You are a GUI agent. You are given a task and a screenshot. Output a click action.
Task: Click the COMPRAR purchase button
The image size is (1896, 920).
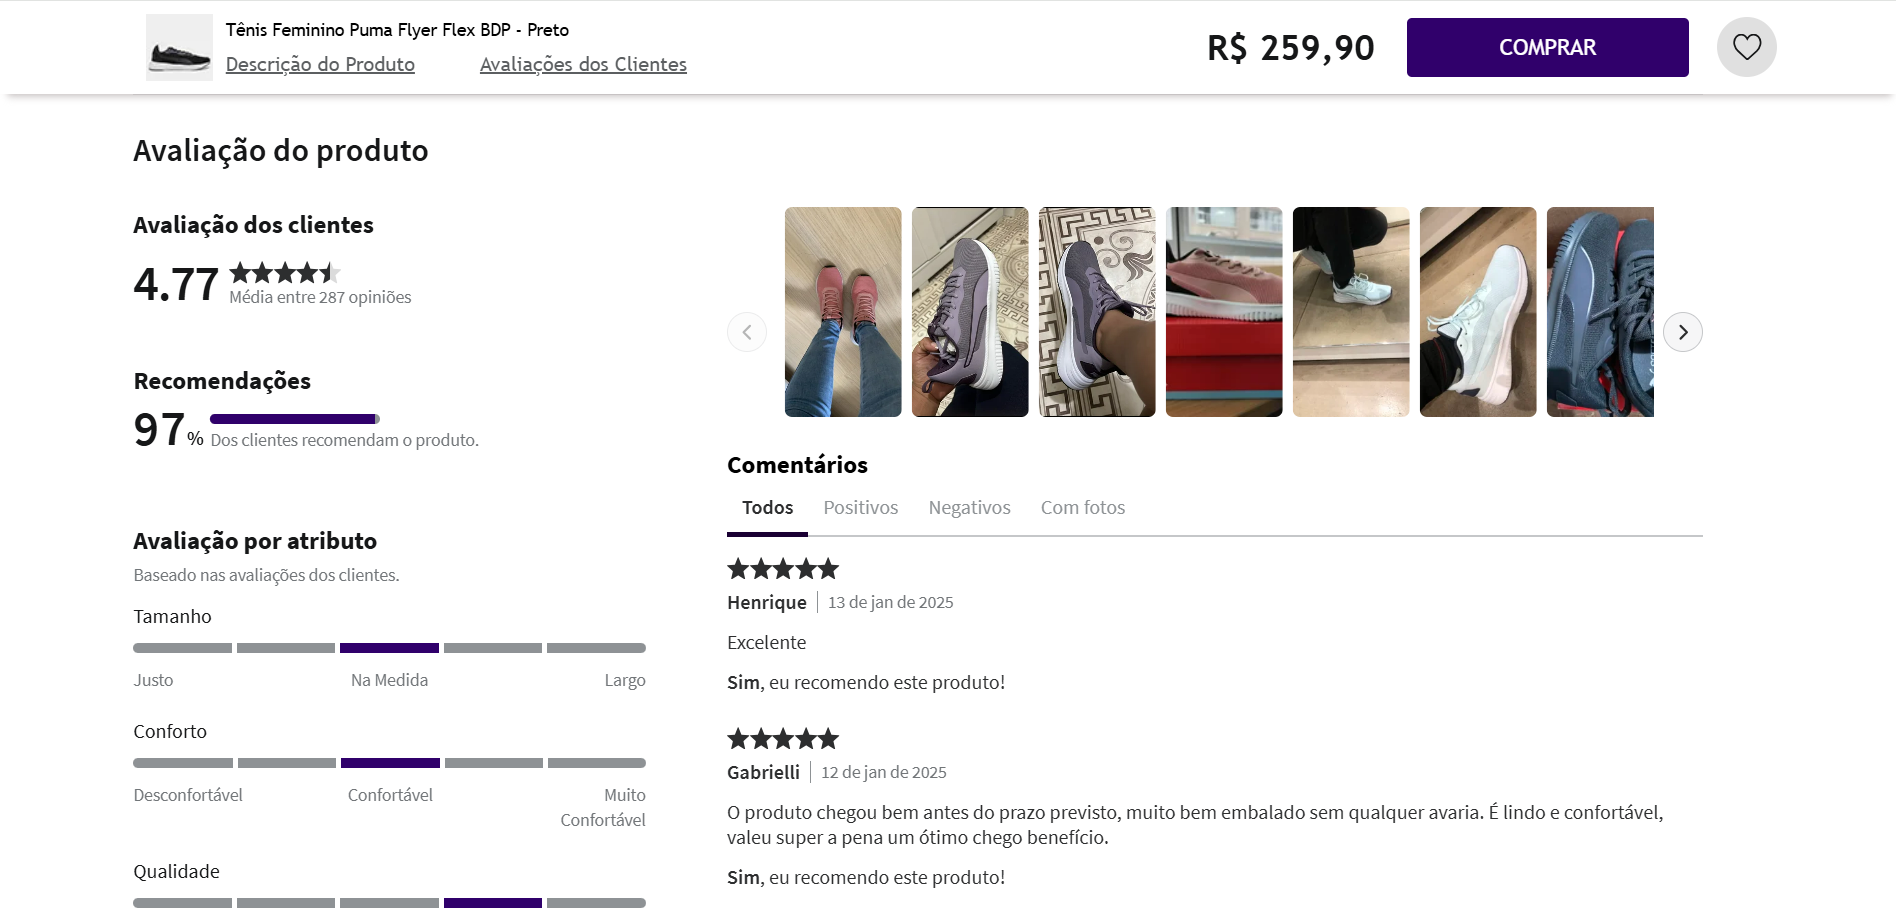[1546, 46]
